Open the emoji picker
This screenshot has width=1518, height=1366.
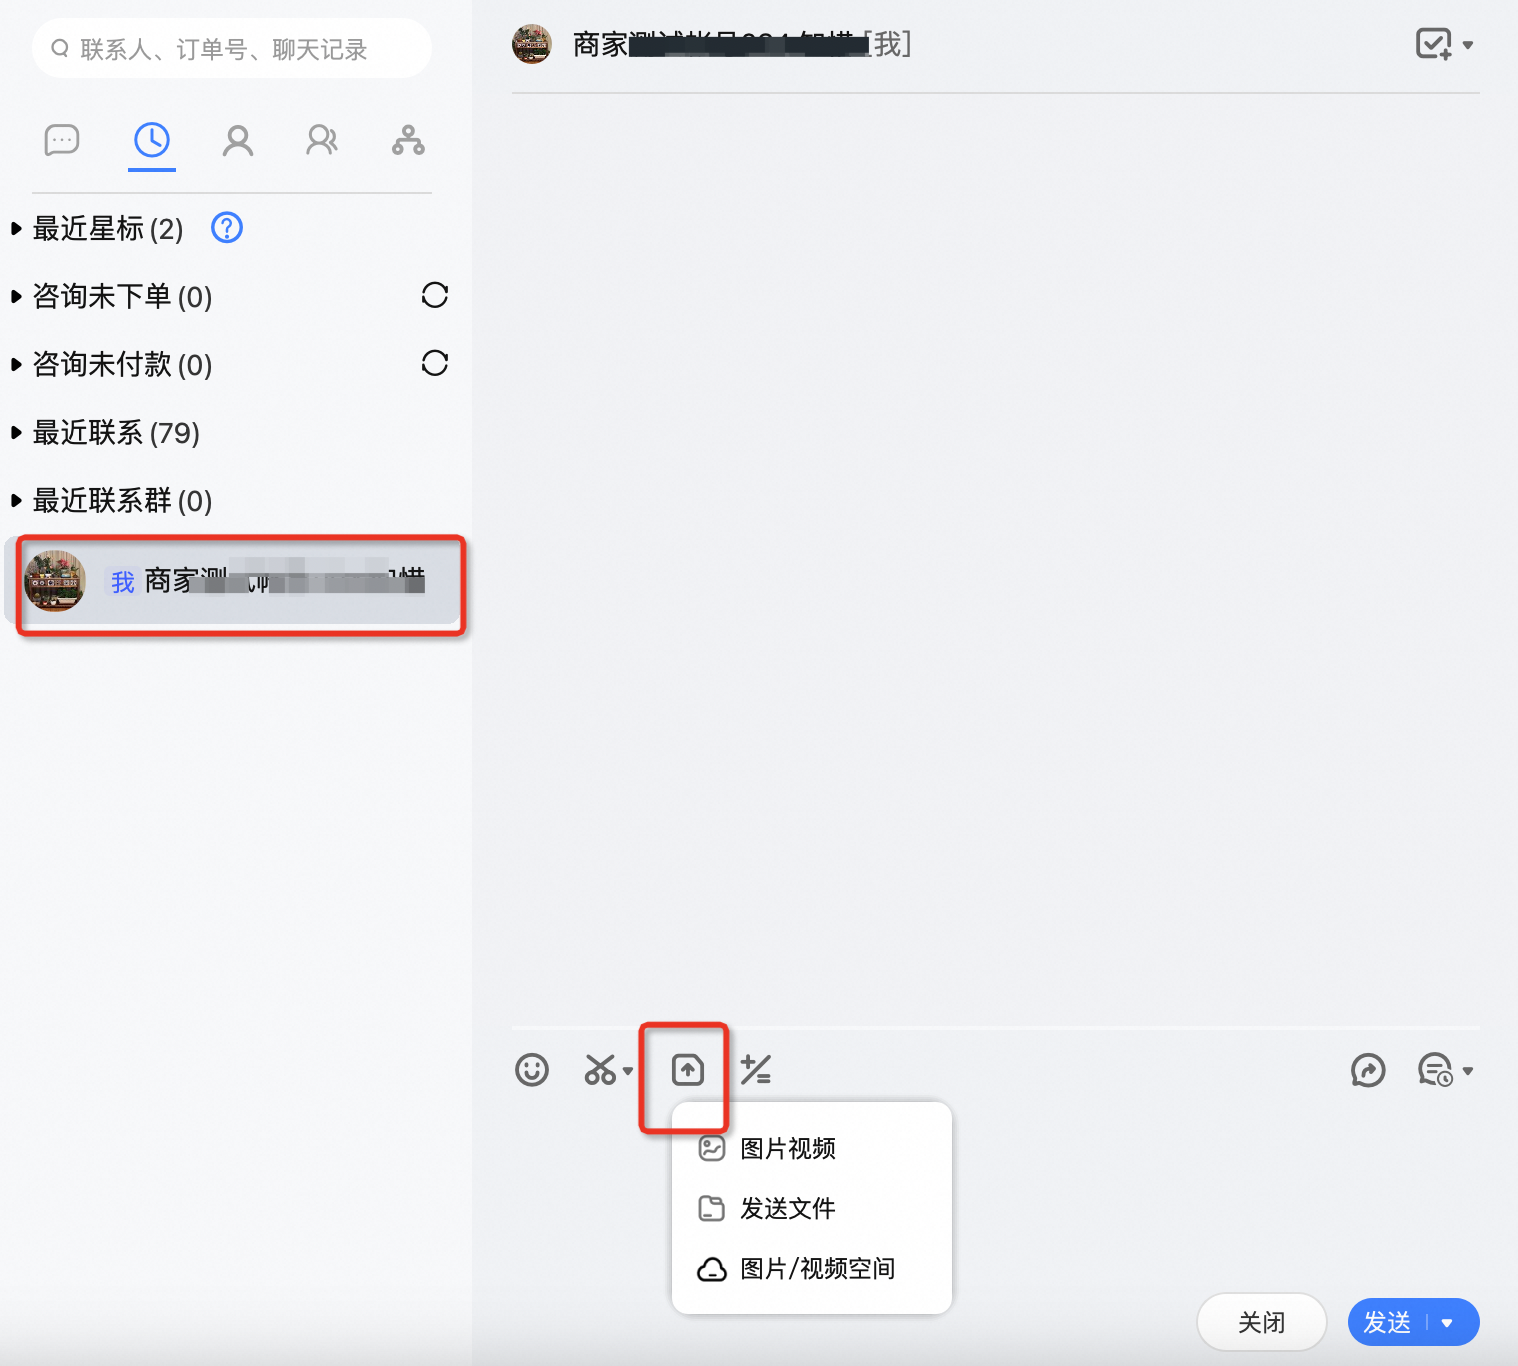(532, 1070)
